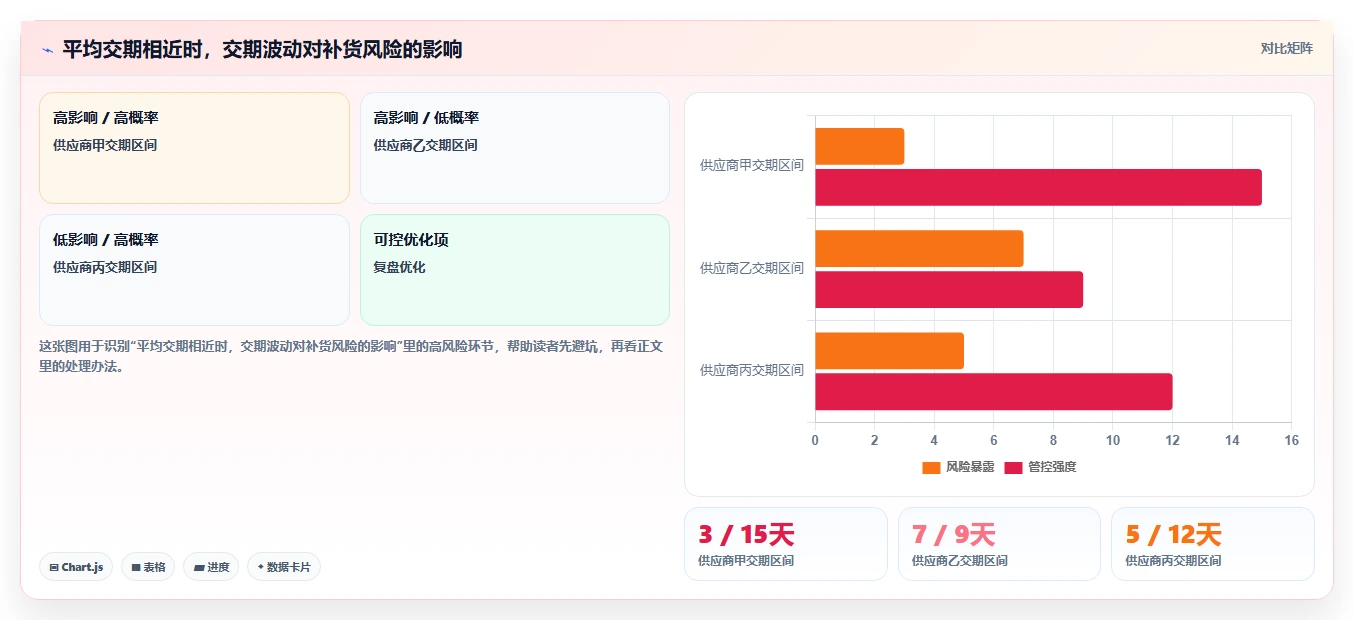Select the 高影响 / 高概率 matrix card
Screen dimensions: 1354x620
point(194,148)
